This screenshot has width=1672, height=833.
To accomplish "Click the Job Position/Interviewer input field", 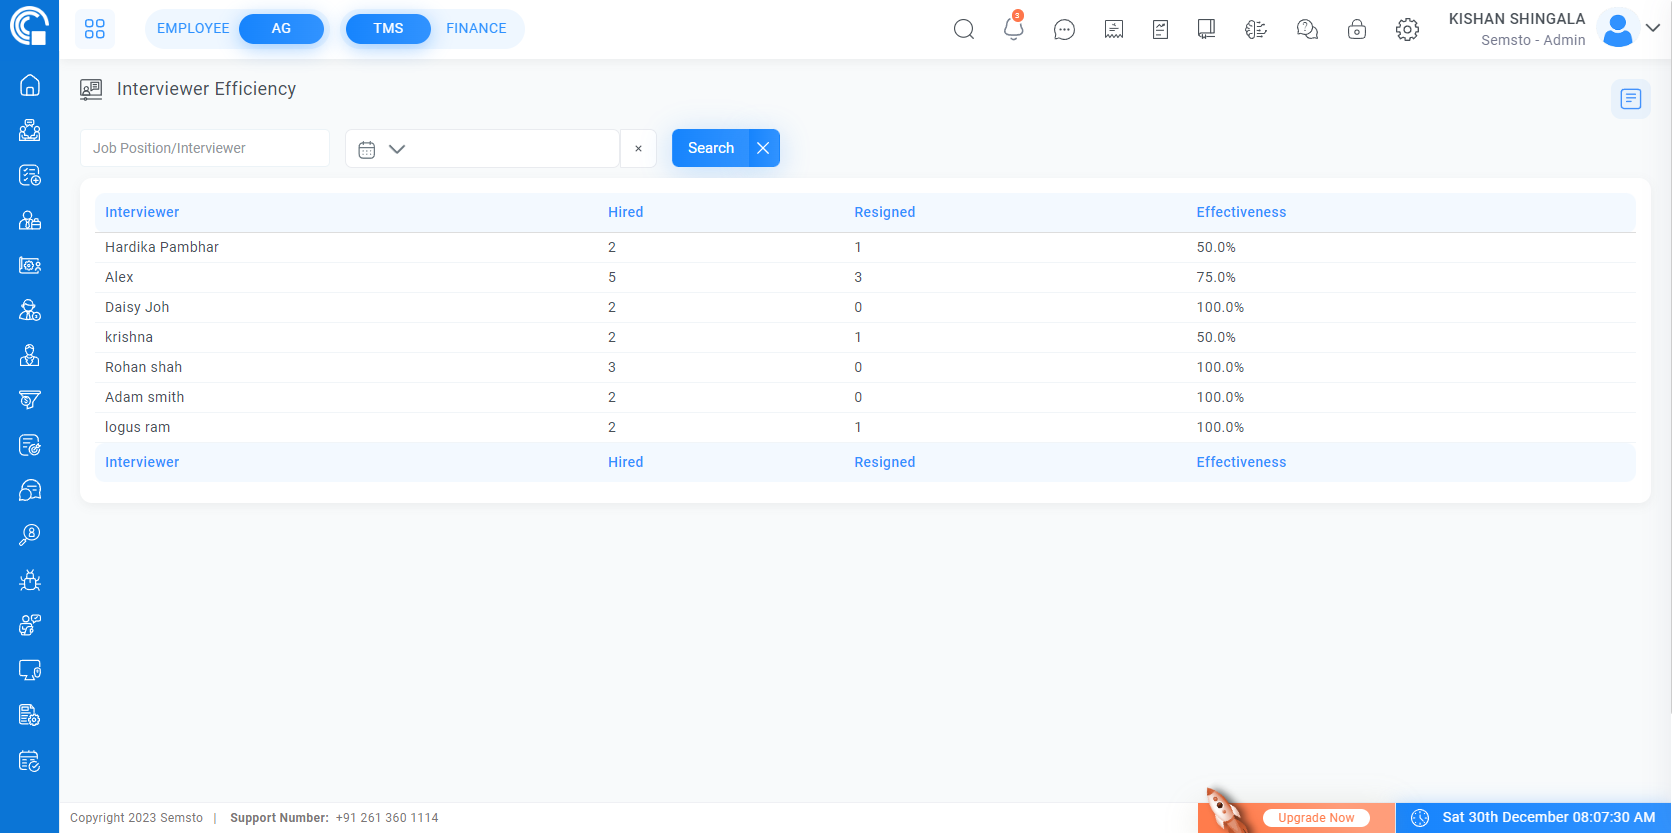I will pos(205,148).
